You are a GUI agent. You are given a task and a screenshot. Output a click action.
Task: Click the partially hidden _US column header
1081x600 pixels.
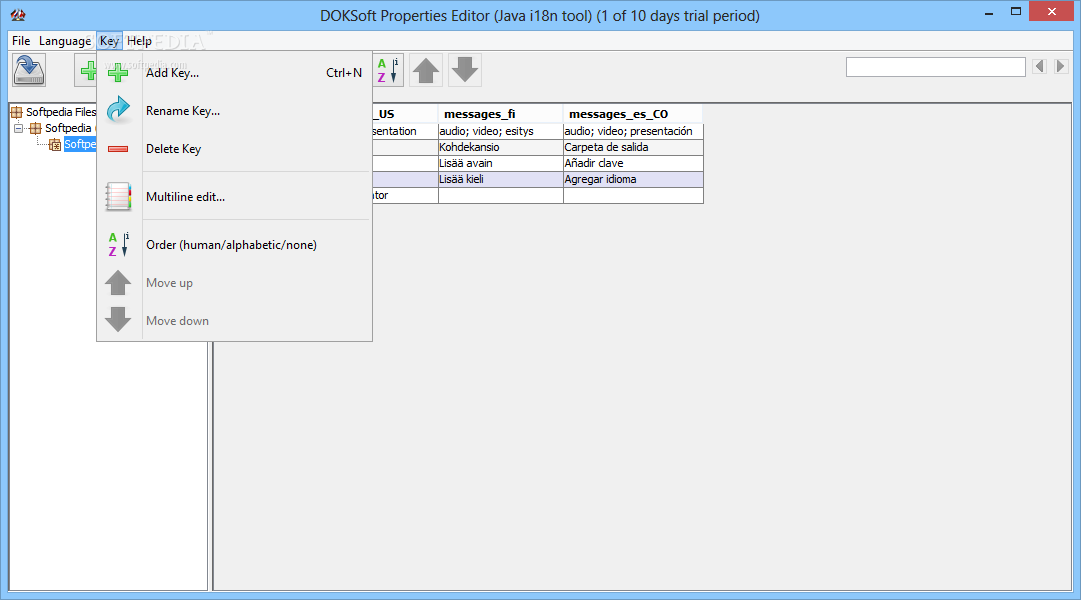[x=405, y=114]
